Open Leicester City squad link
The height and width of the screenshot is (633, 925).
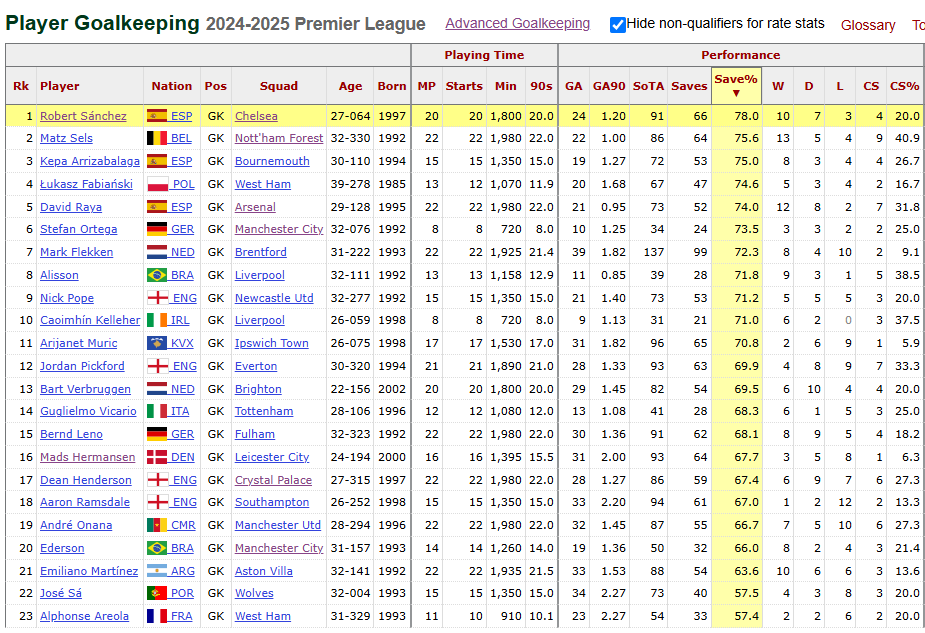(x=272, y=457)
